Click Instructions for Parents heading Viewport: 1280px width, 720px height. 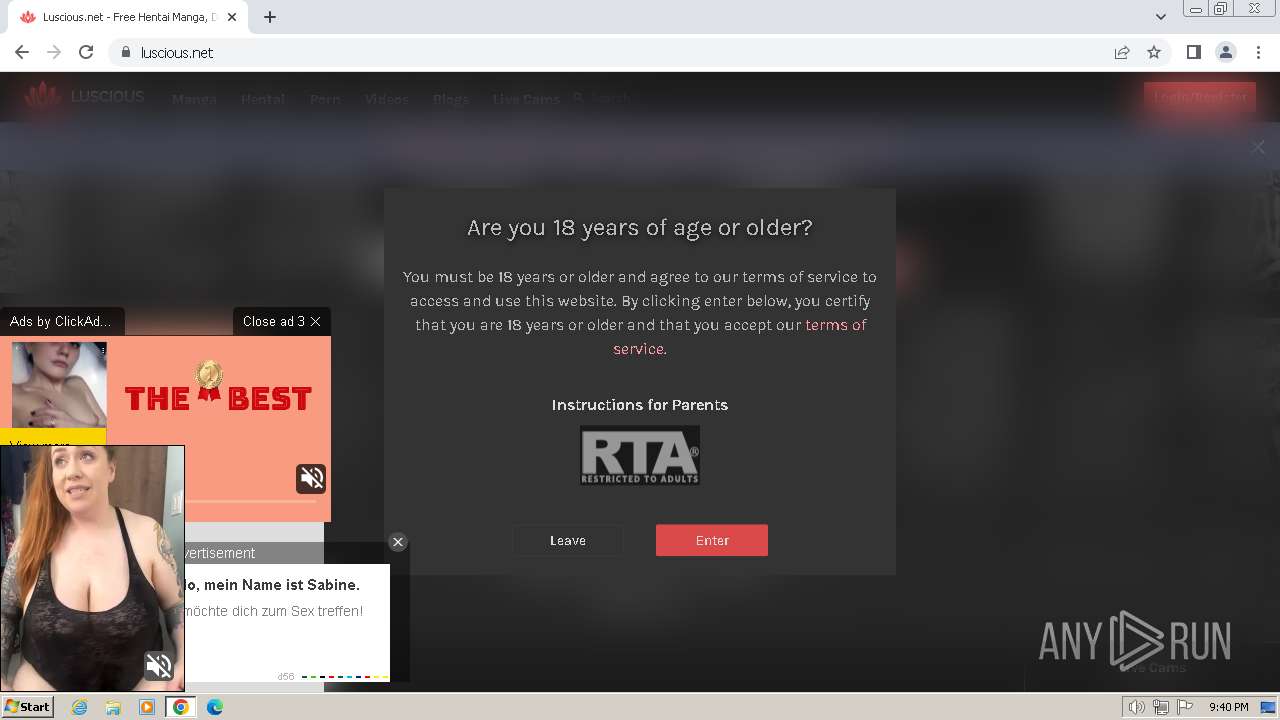640,405
